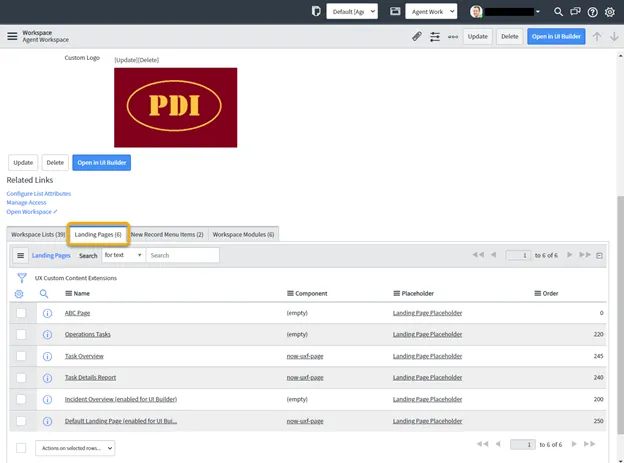624x463 pixels.
Task: Click the attachments paperclip icon
Action: pyautogui.click(x=417, y=36)
